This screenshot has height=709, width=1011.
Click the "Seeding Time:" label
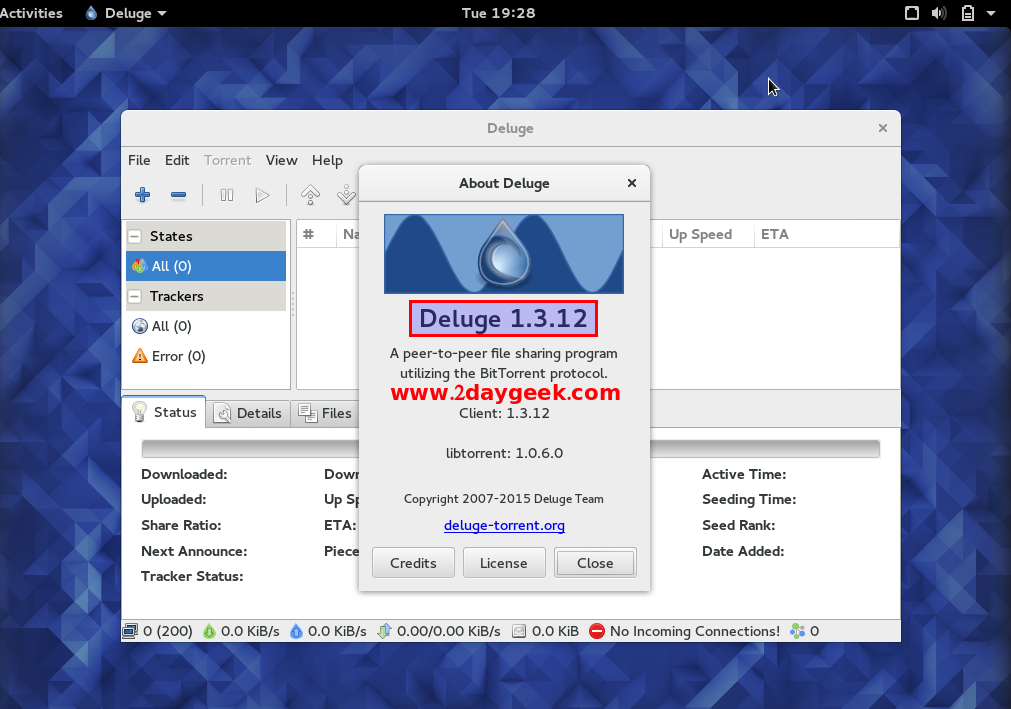(749, 500)
